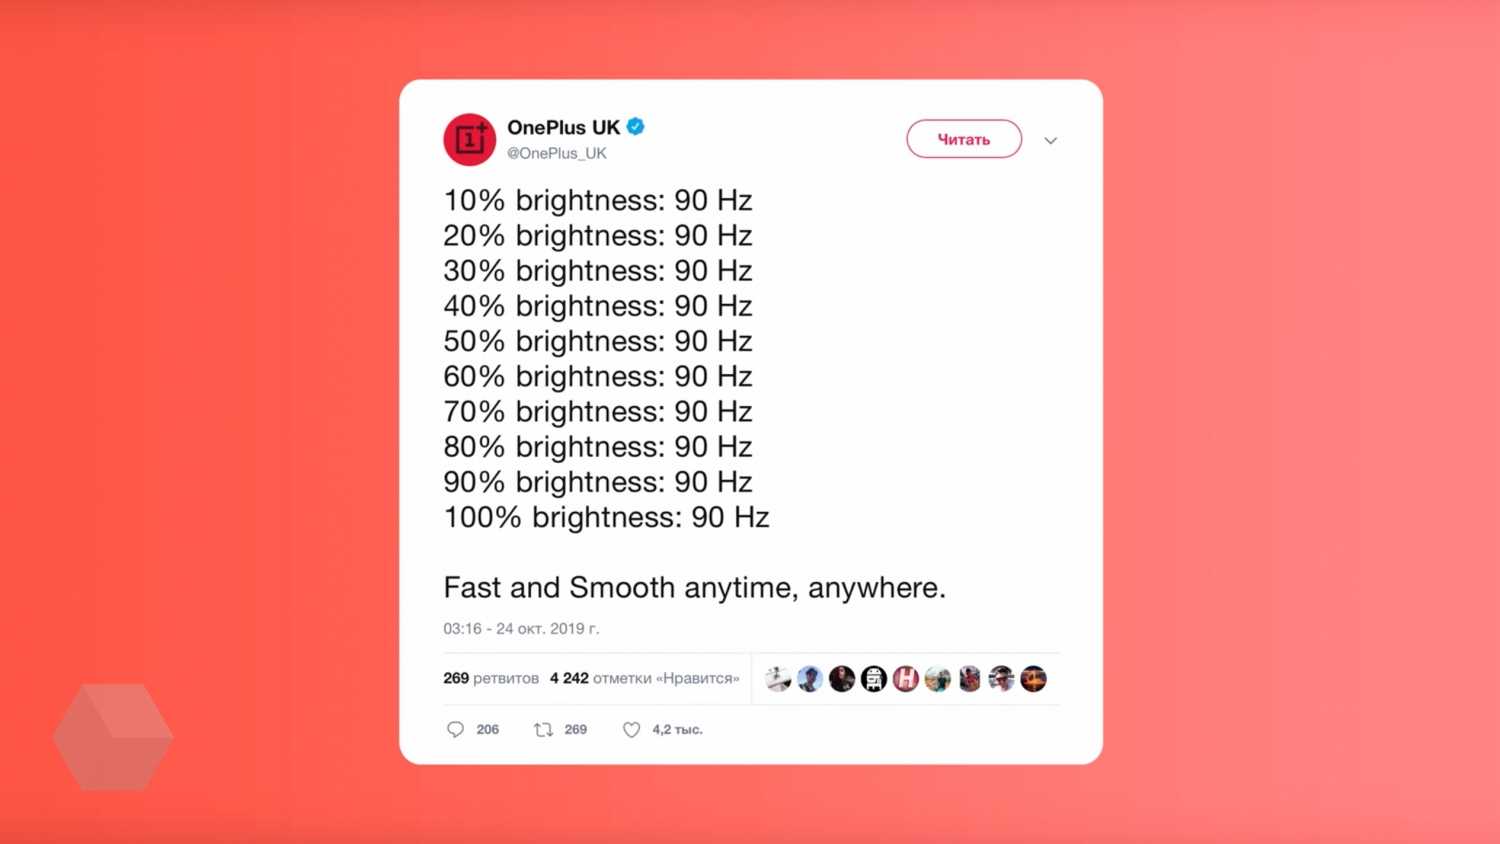Click the @OnePlus_UK handle
This screenshot has width=1500, height=844.
[x=557, y=153]
